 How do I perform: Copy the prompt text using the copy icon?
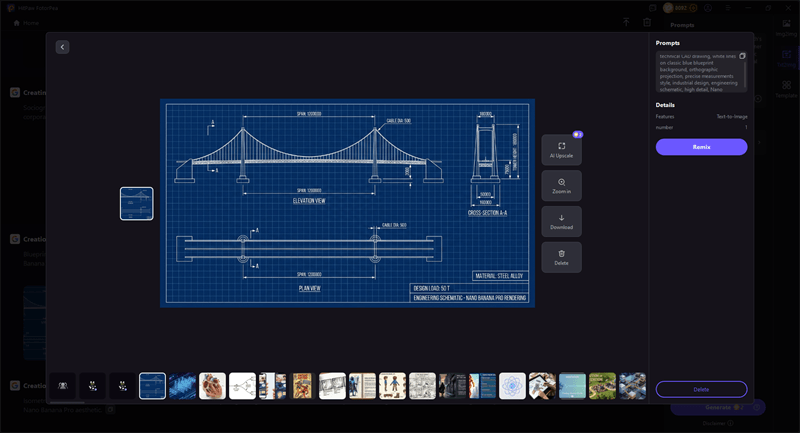coord(742,56)
